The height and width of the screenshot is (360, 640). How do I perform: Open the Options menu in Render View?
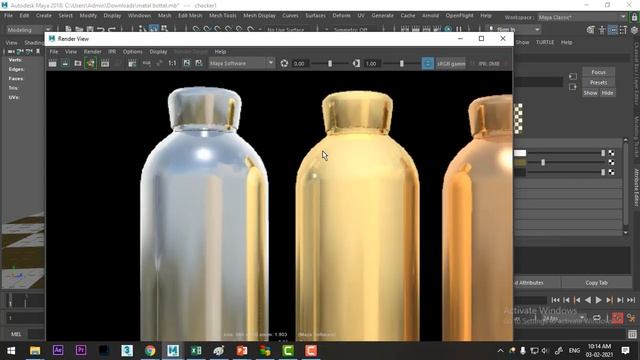(x=133, y=52)
